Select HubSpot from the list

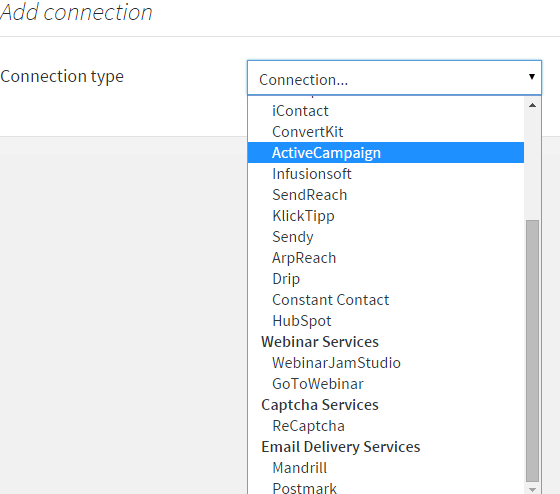tap(386, 321)
